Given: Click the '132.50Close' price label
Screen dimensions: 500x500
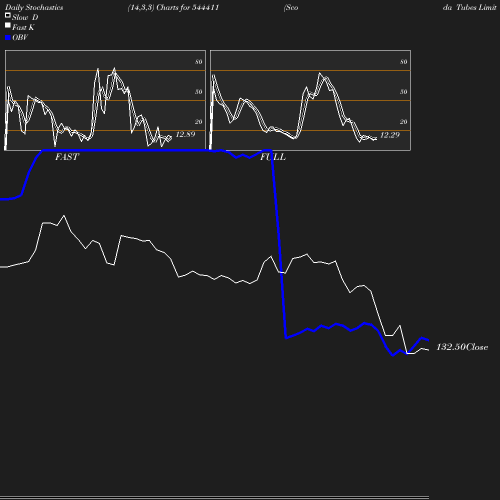Looking at the screenshot, I should pos(462,347).
